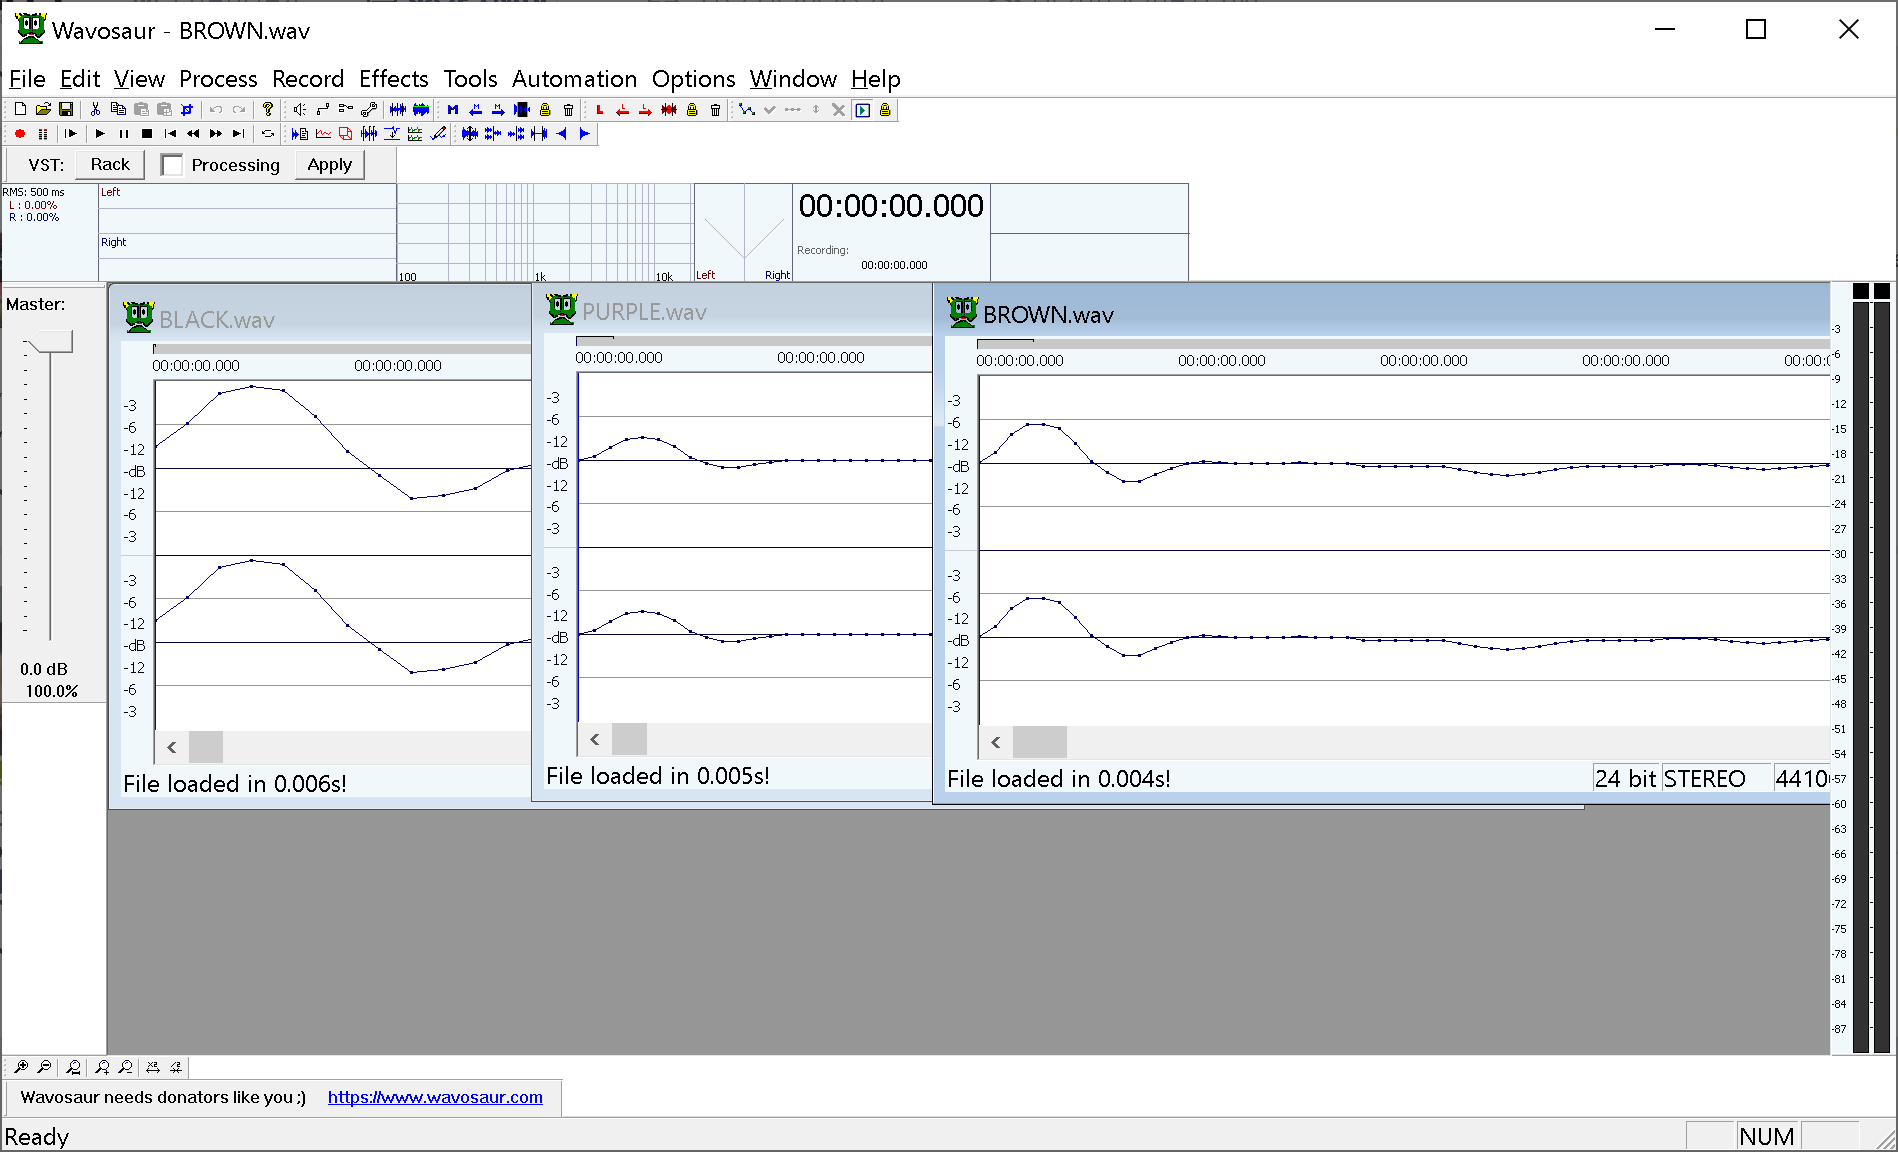Toggle loop playback icon

[x=268, y=134]
